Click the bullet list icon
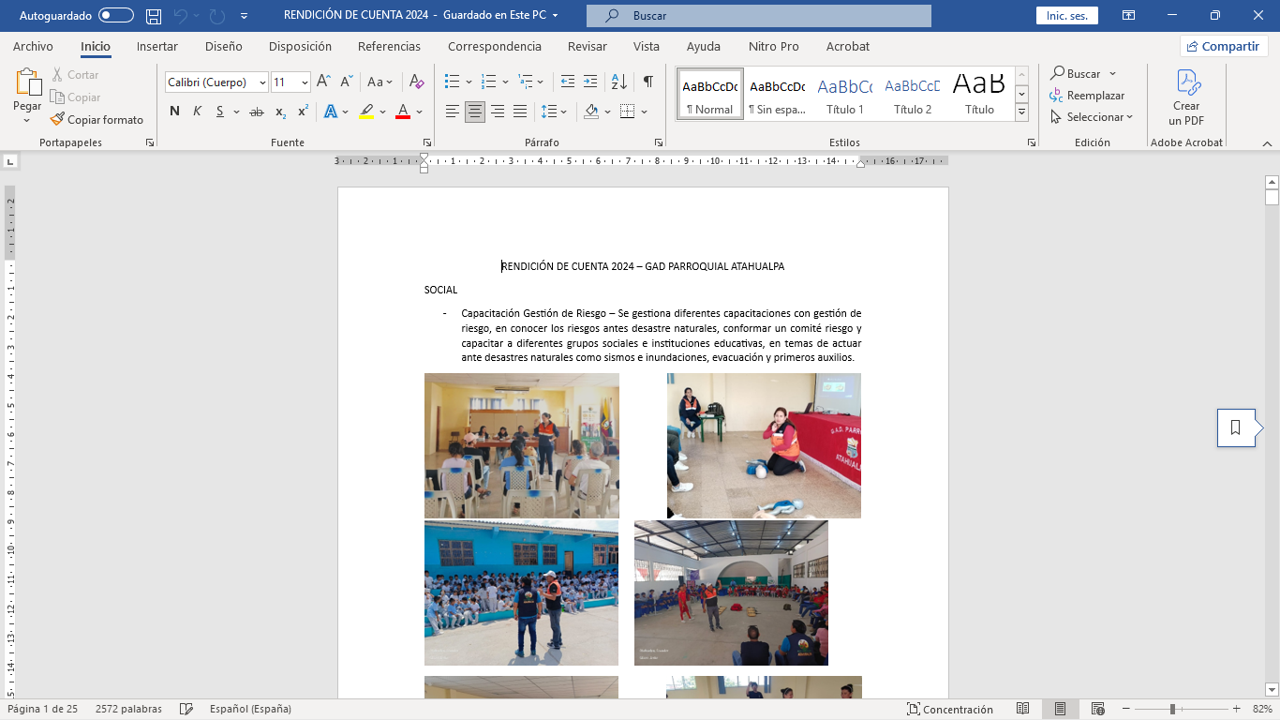 pos(452,82)
